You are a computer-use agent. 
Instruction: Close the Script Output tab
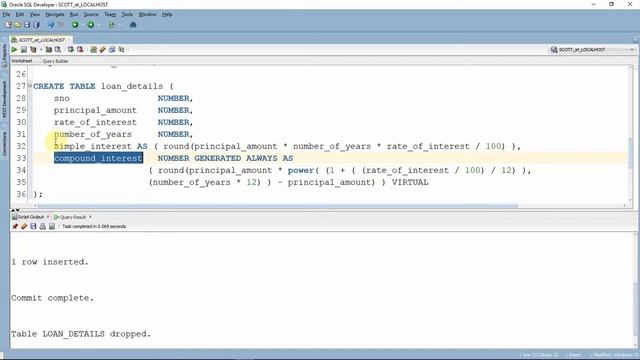(48, 217)
